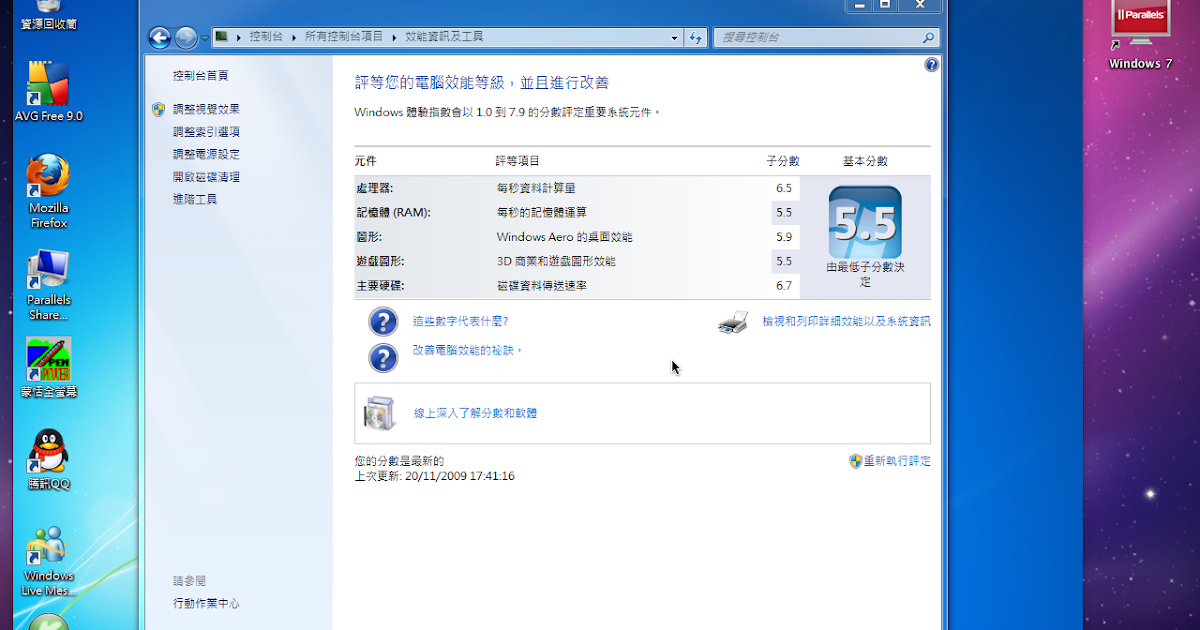Click the Back navigation arrow button
The height and width of the screenshot is (630, 1200).
click(x=159, y=38)
